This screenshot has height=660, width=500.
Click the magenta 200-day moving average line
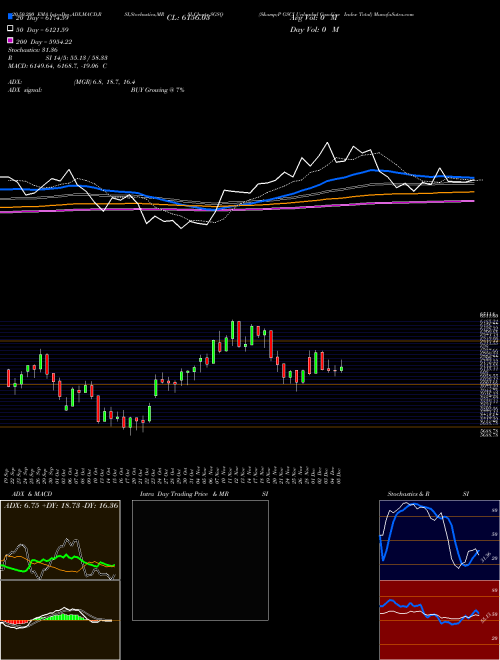click(236, 207)
